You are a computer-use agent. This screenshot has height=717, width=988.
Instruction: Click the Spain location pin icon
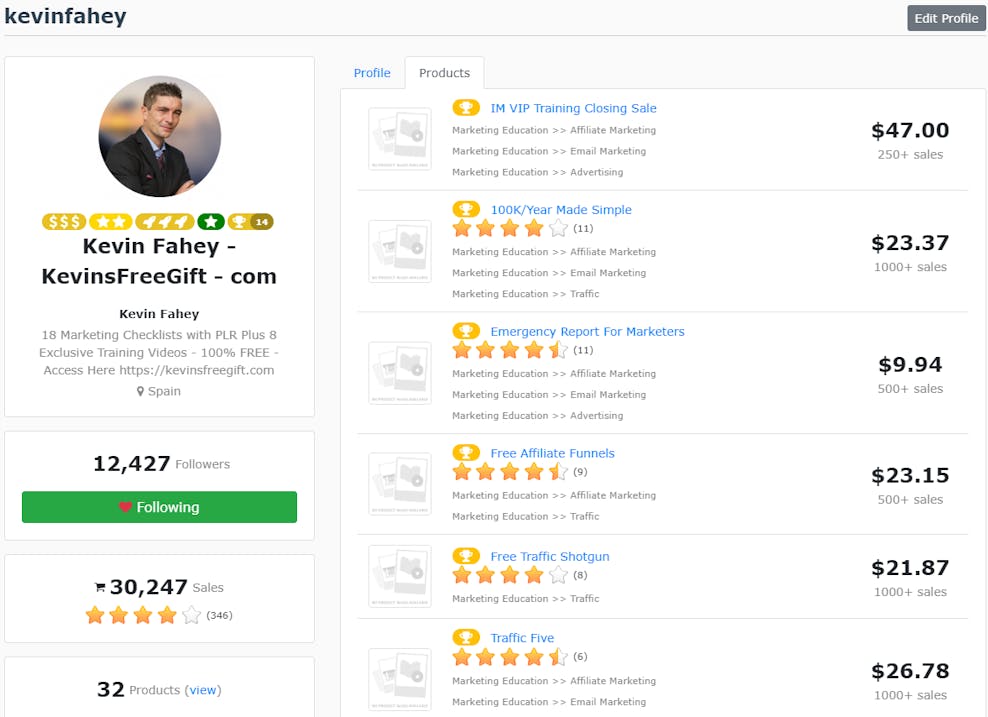[141, 392]
